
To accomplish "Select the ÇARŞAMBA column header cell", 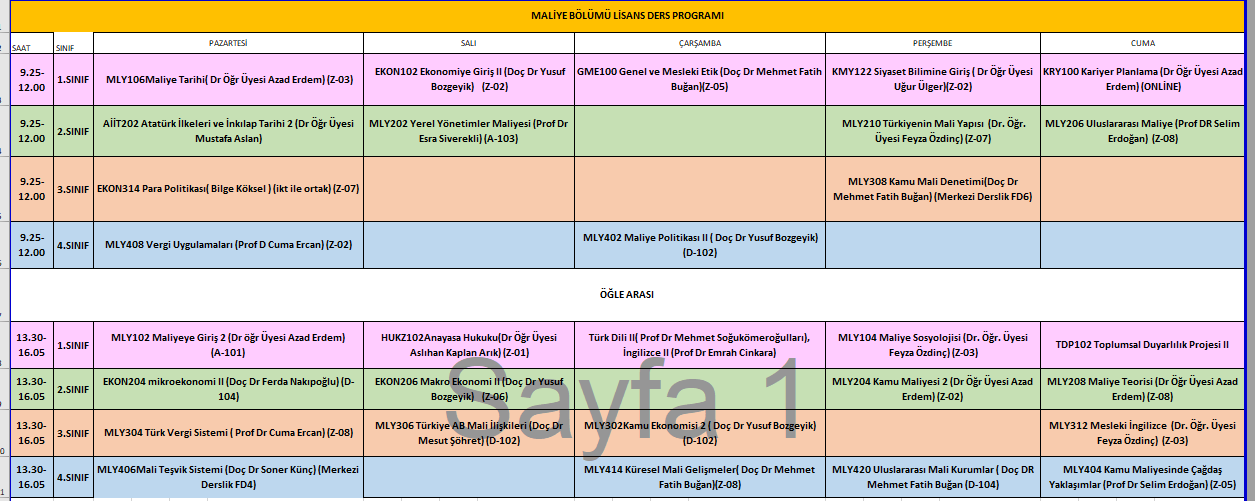I will [x=699, y=44].
